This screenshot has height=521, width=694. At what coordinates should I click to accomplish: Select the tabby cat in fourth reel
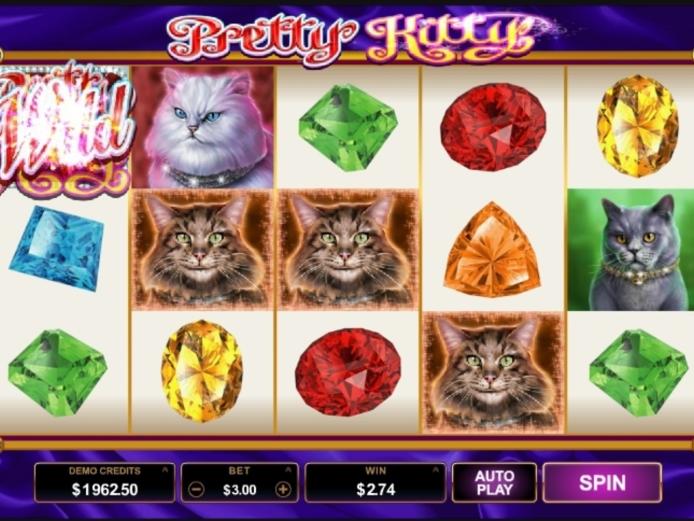[494, 373]
